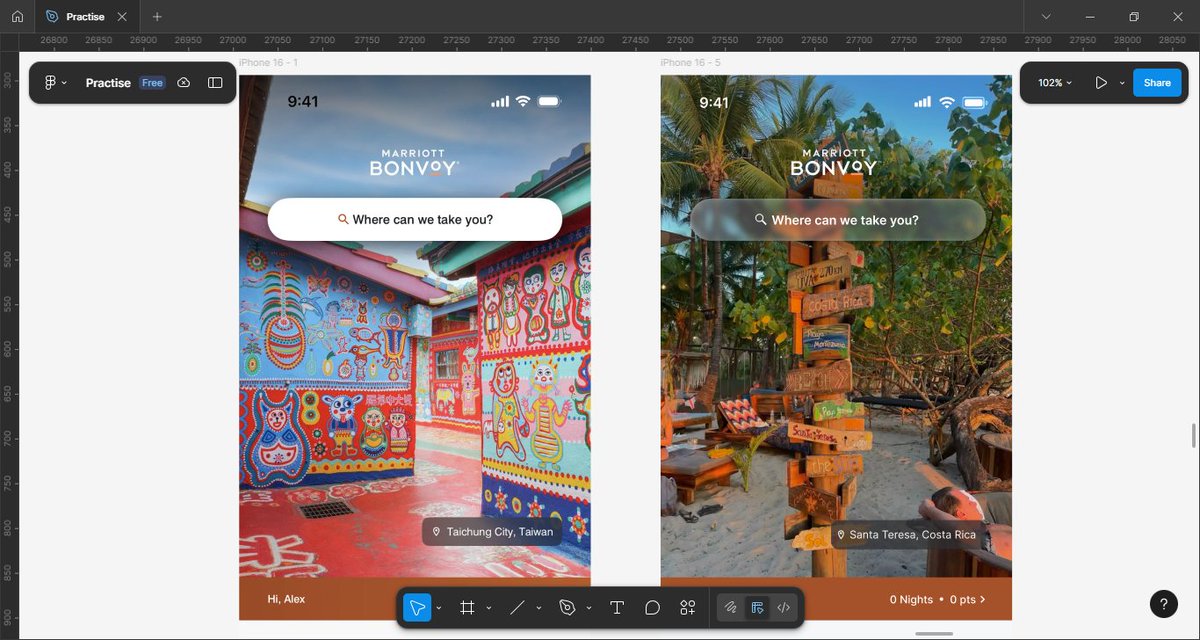This screenshot has height=640, width=1200.
Task: Click the Practise file name in the panel
Action: point(108,83)
